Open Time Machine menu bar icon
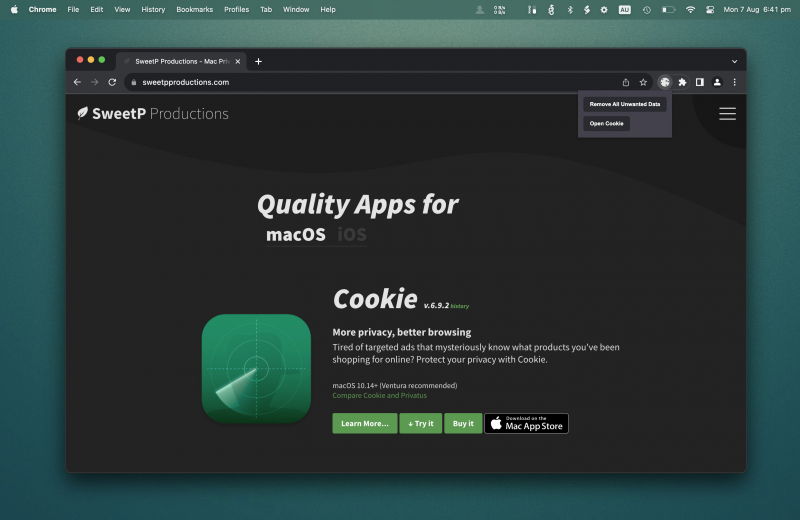 646,9
